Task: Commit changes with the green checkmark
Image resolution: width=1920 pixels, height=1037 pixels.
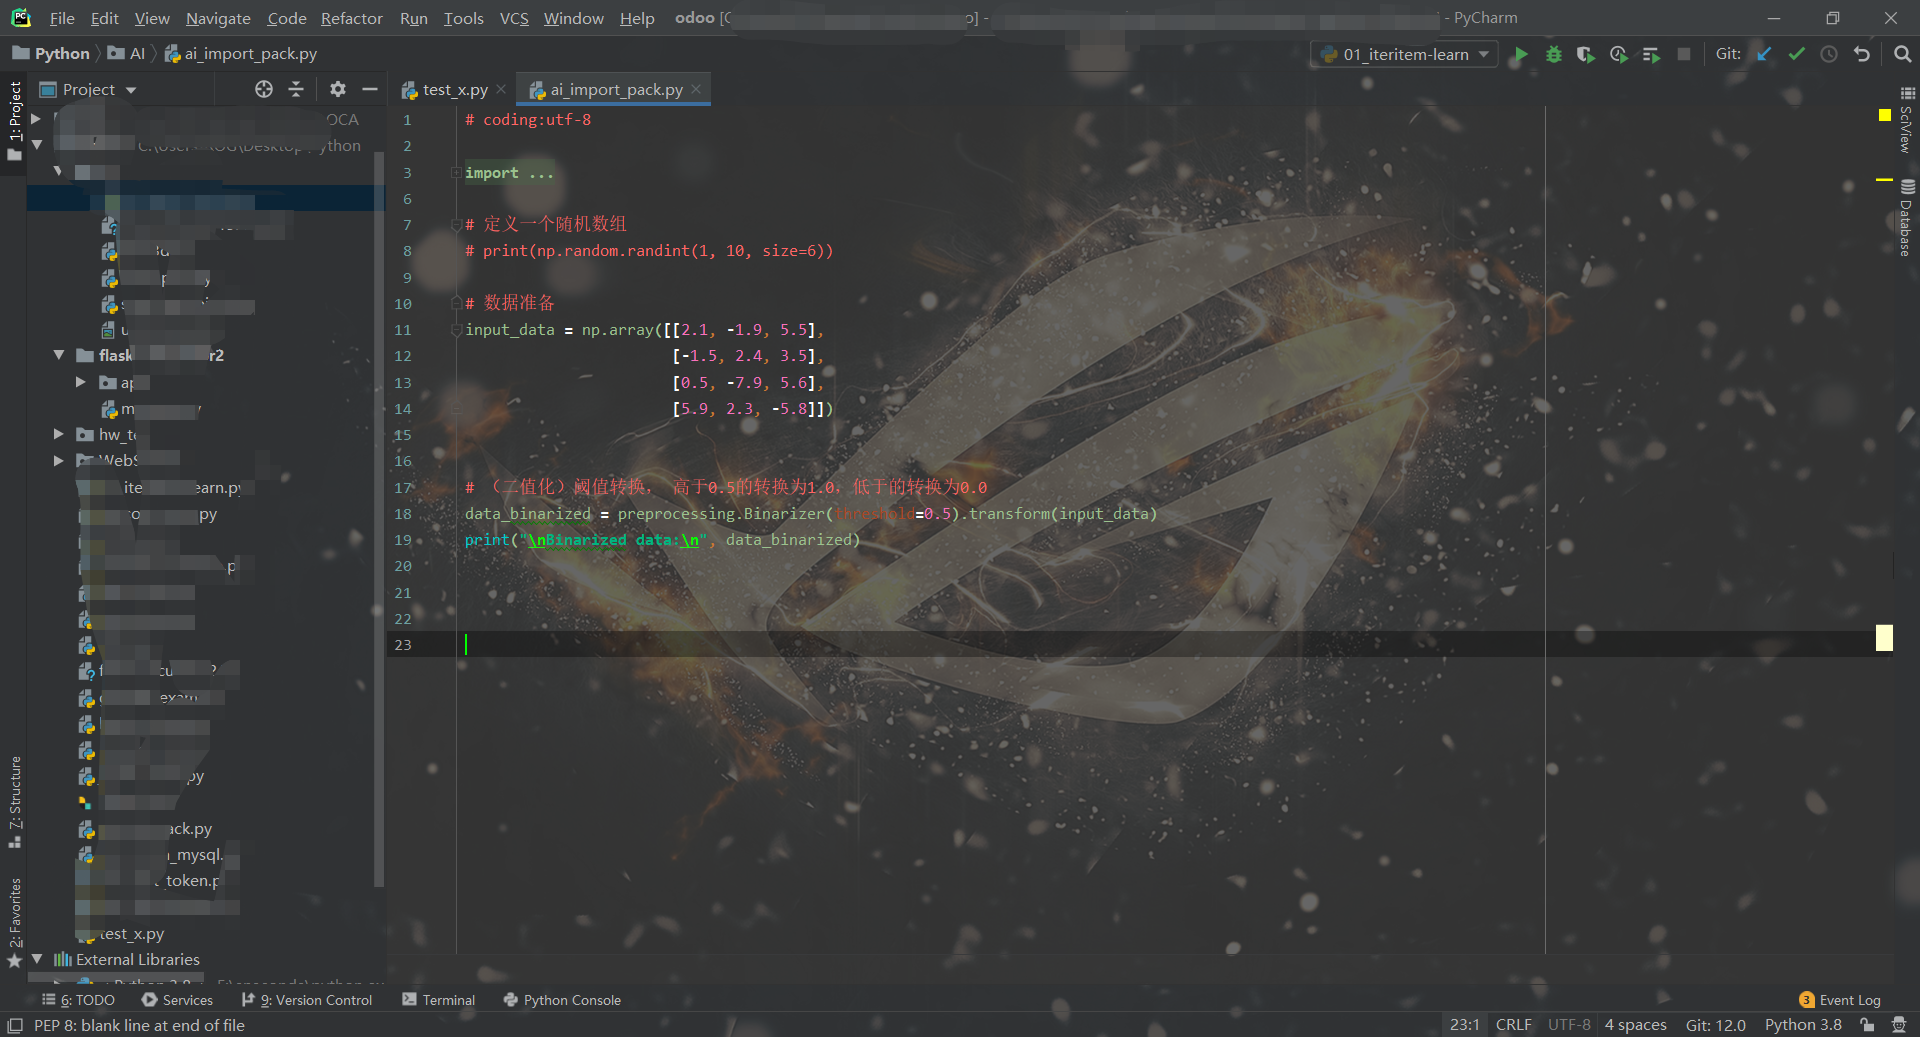Action: pyautogui.click(x=1797, y=55)
